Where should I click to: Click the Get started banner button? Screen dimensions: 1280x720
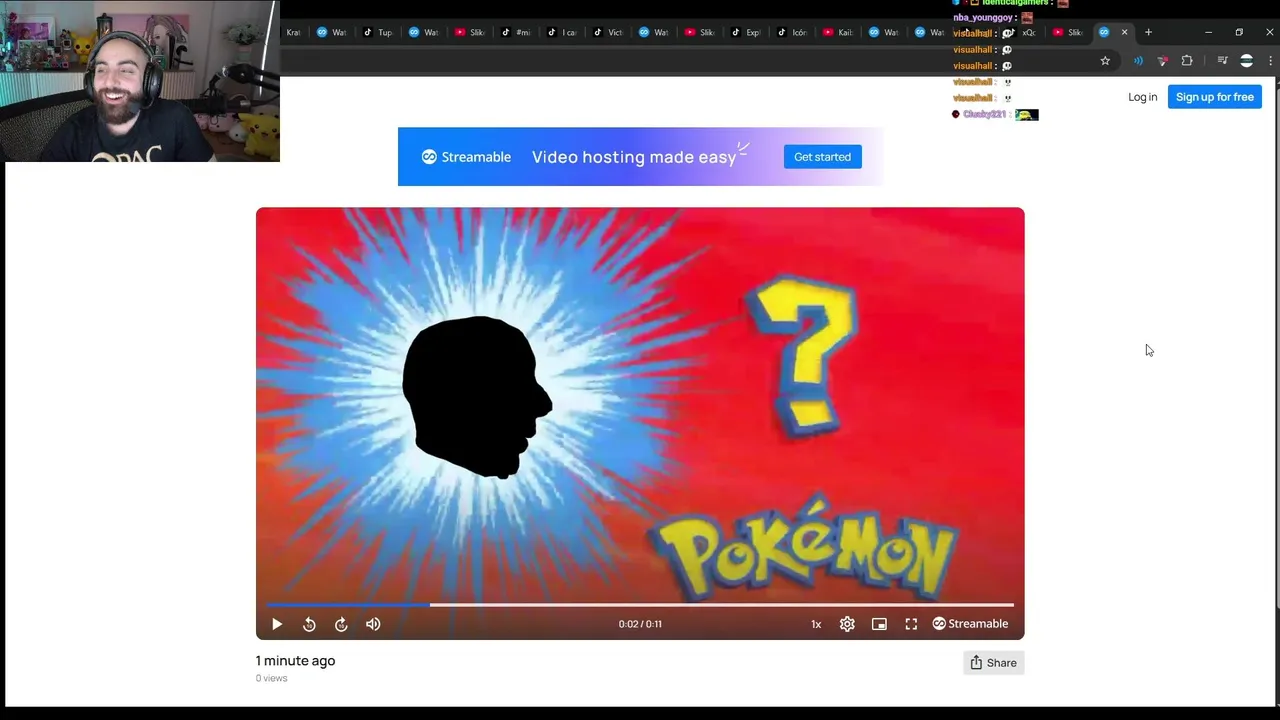822,157
